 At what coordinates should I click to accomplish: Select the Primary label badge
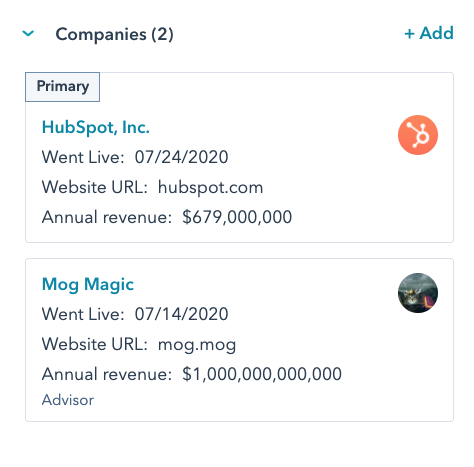click(62, 87)
